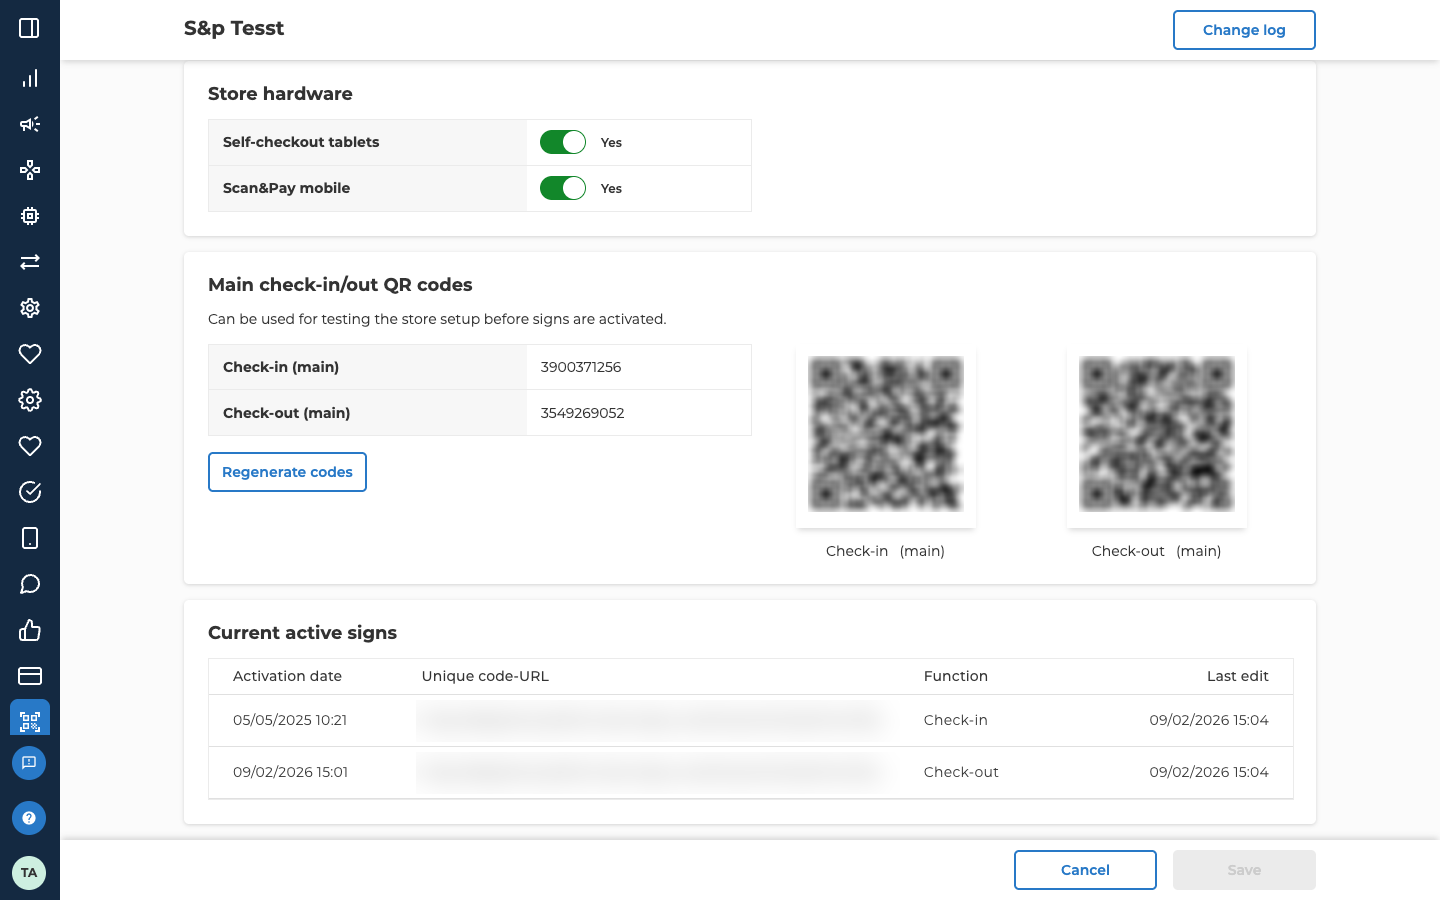Select check-out code 3549269052
The width and height of the screenshot is (1440, 900).
point(582,413)
